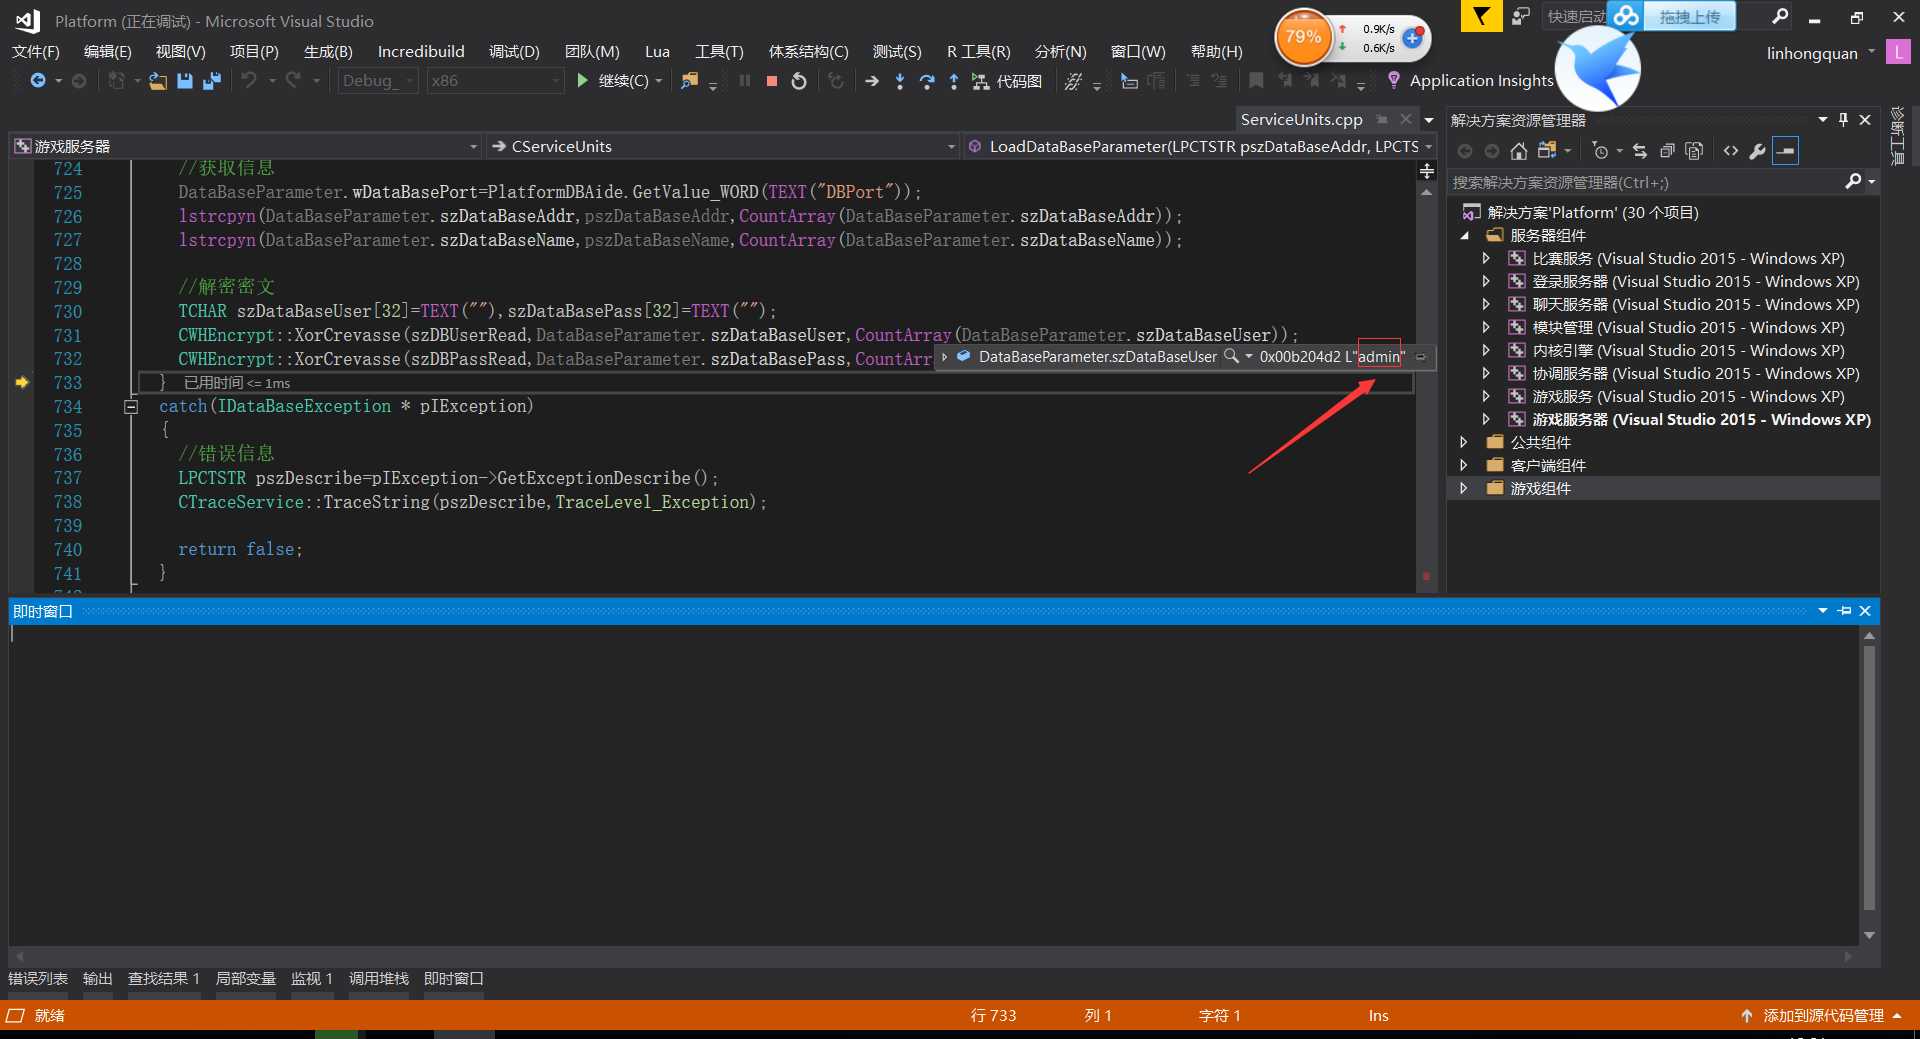
Task: Switch to the 错误列表 tab
Action: (x=38, y=979)
